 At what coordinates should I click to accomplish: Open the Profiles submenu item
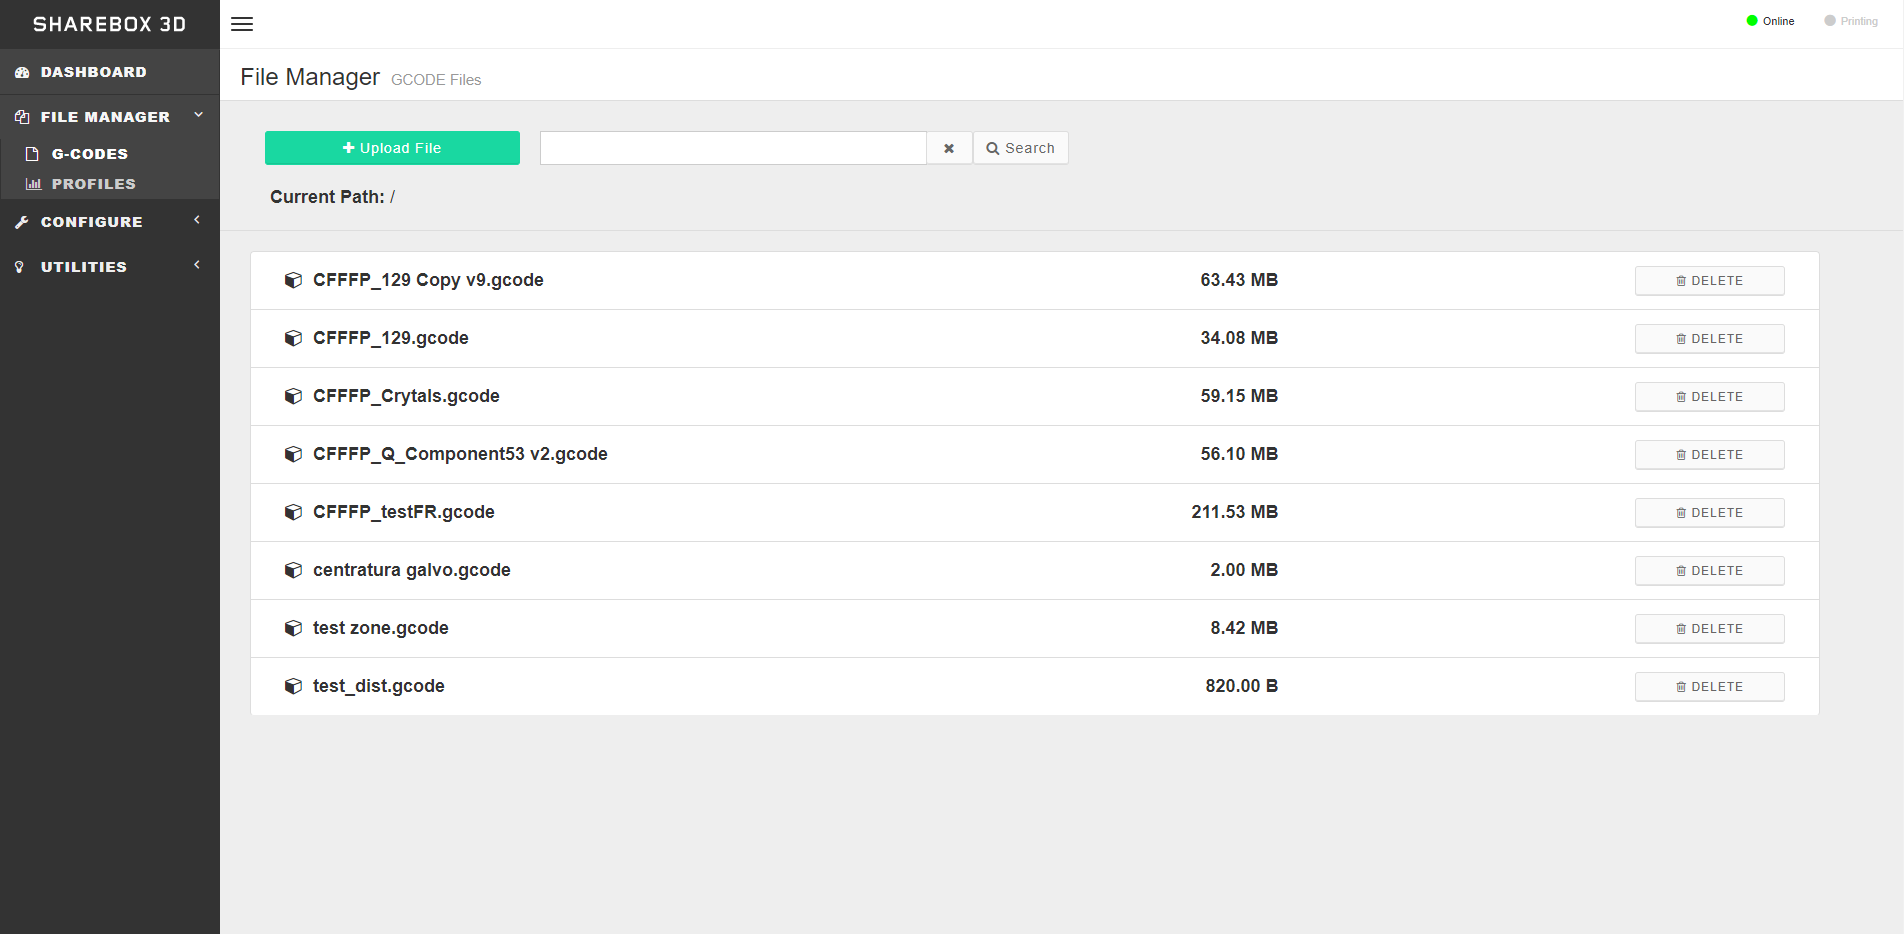110,184
